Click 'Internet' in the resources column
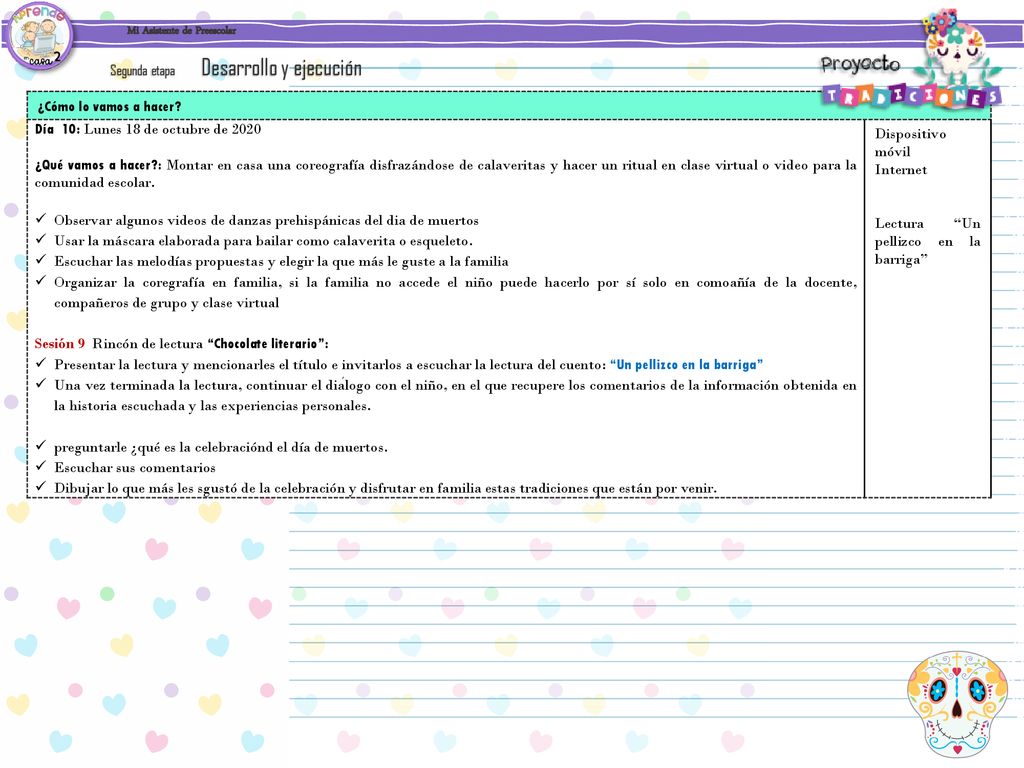This screenshot has height=768, width=1024. (901, 170)
